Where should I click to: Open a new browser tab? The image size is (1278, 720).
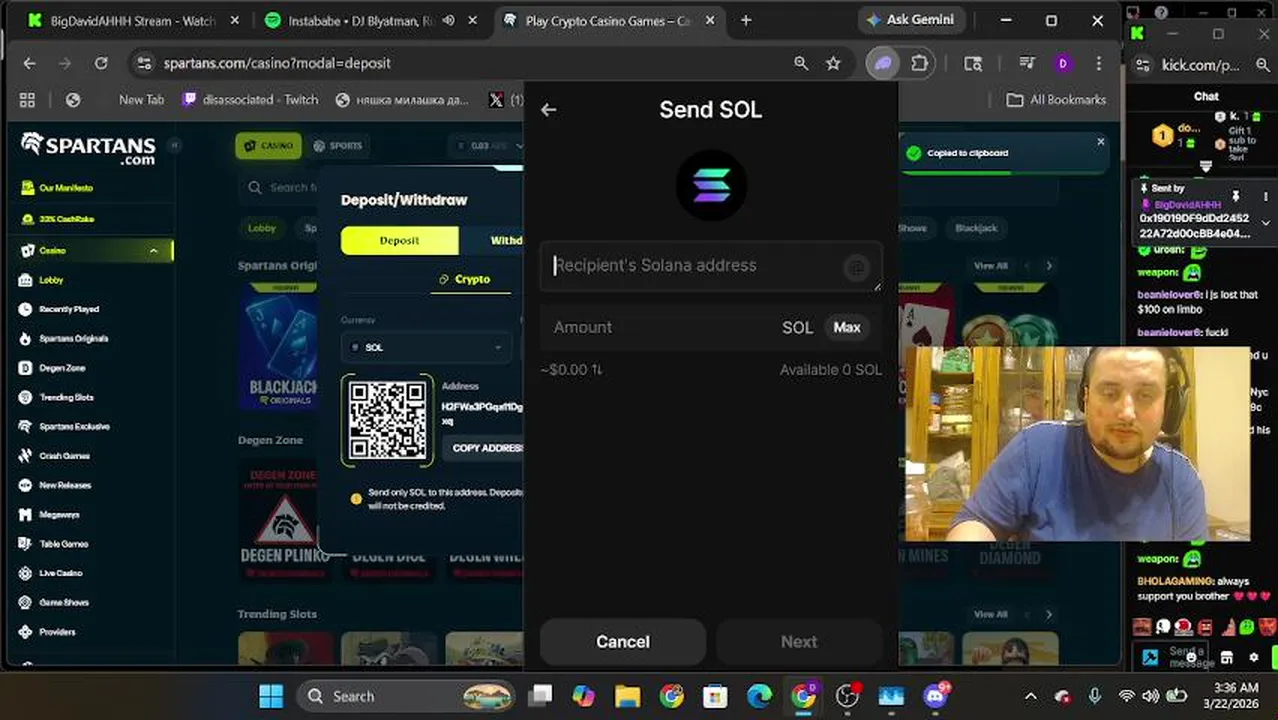(x=746, y=20)
